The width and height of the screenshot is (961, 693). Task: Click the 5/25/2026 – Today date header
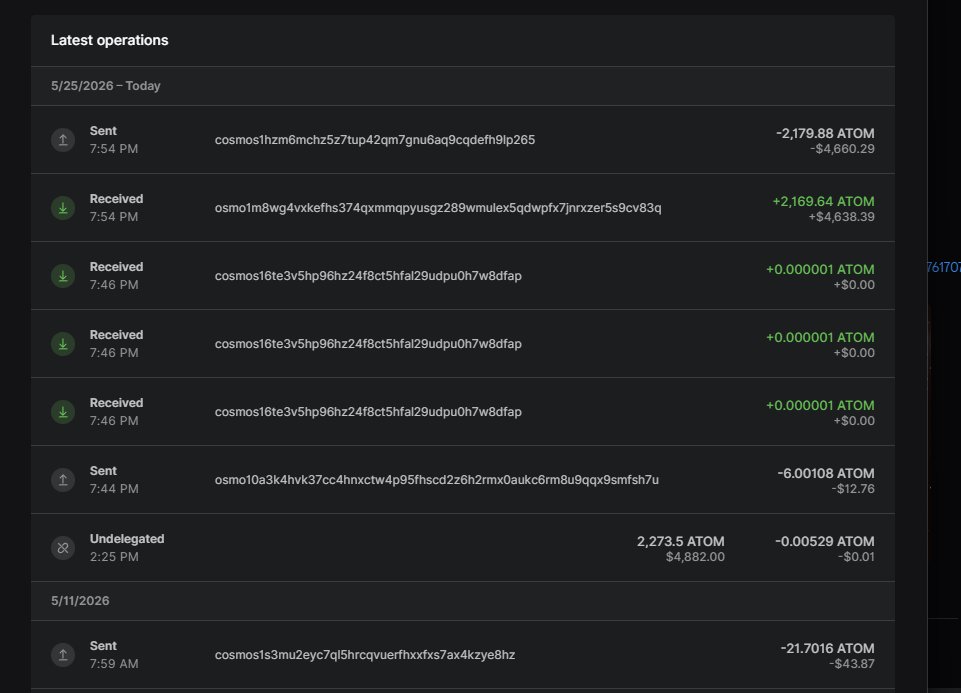pos(105,86)
